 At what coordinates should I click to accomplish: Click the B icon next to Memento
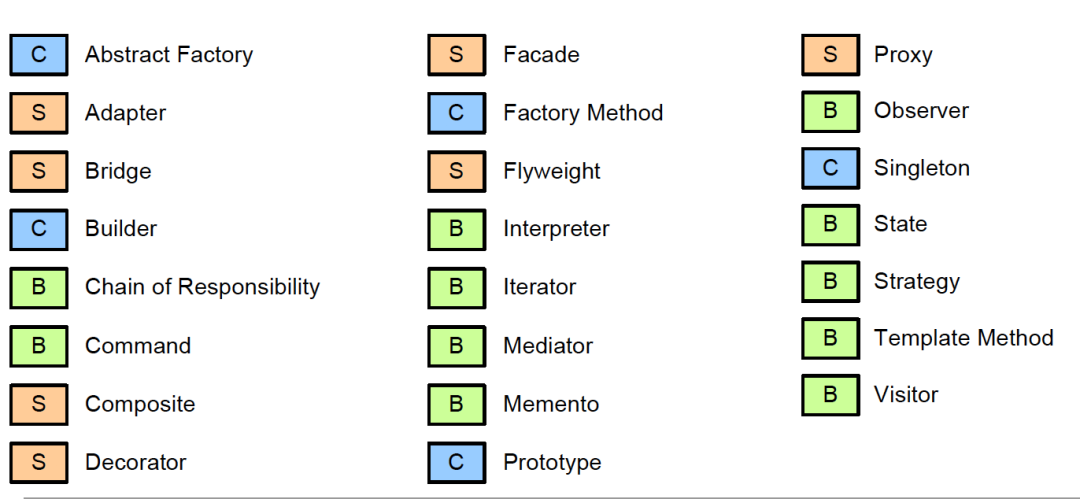[x=456, y=404]
